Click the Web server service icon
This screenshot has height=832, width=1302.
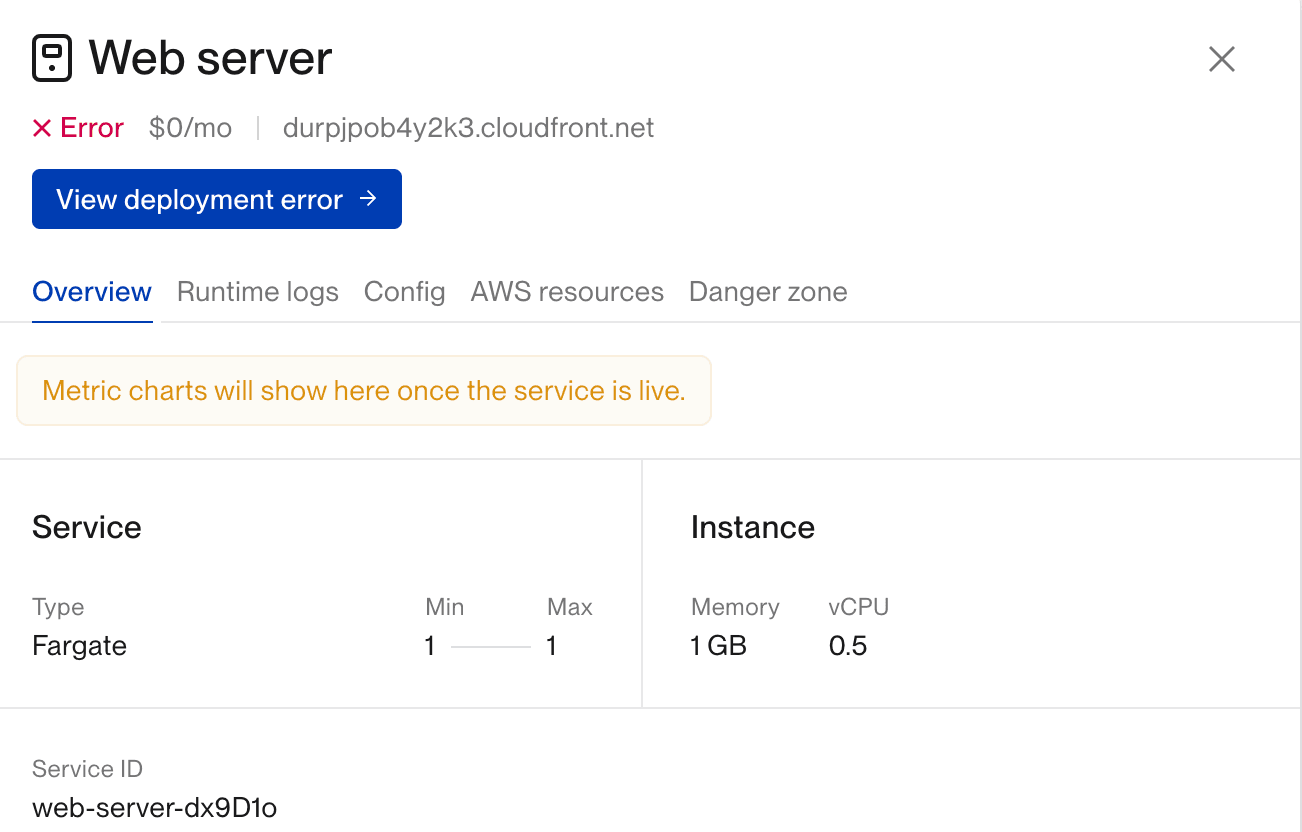pyautogui.click(x=52, y=58)
